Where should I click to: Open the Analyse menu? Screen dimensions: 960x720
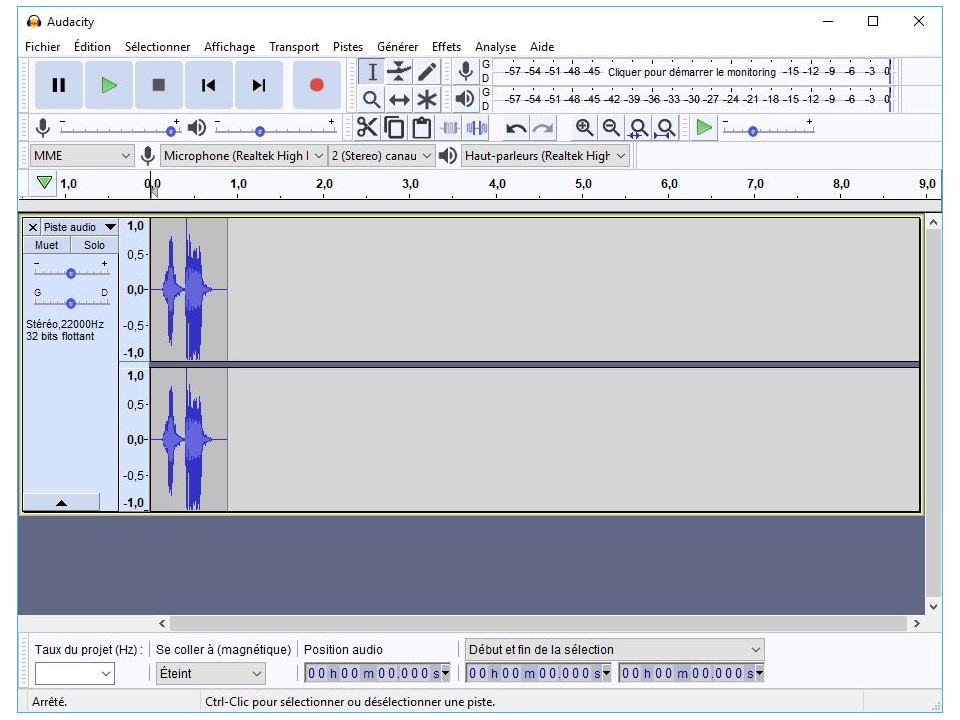(495, 47)
